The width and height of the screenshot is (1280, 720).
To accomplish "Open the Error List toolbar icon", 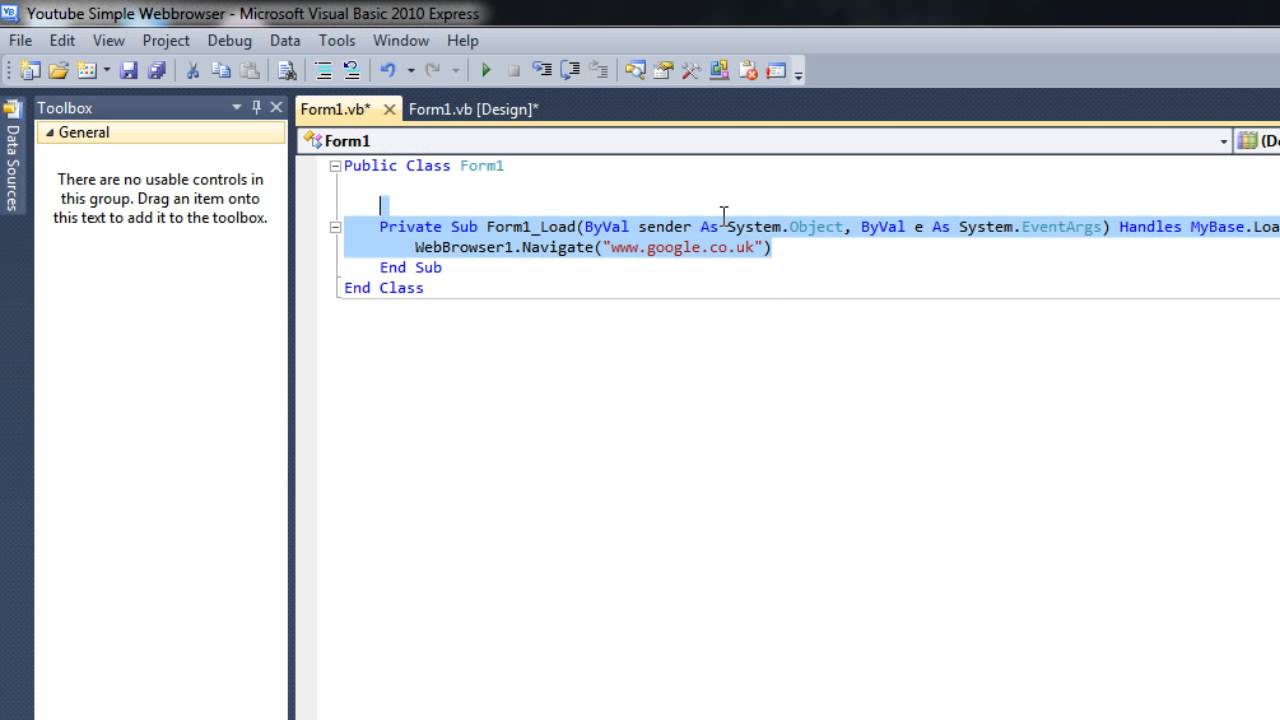I will (747, 70).
